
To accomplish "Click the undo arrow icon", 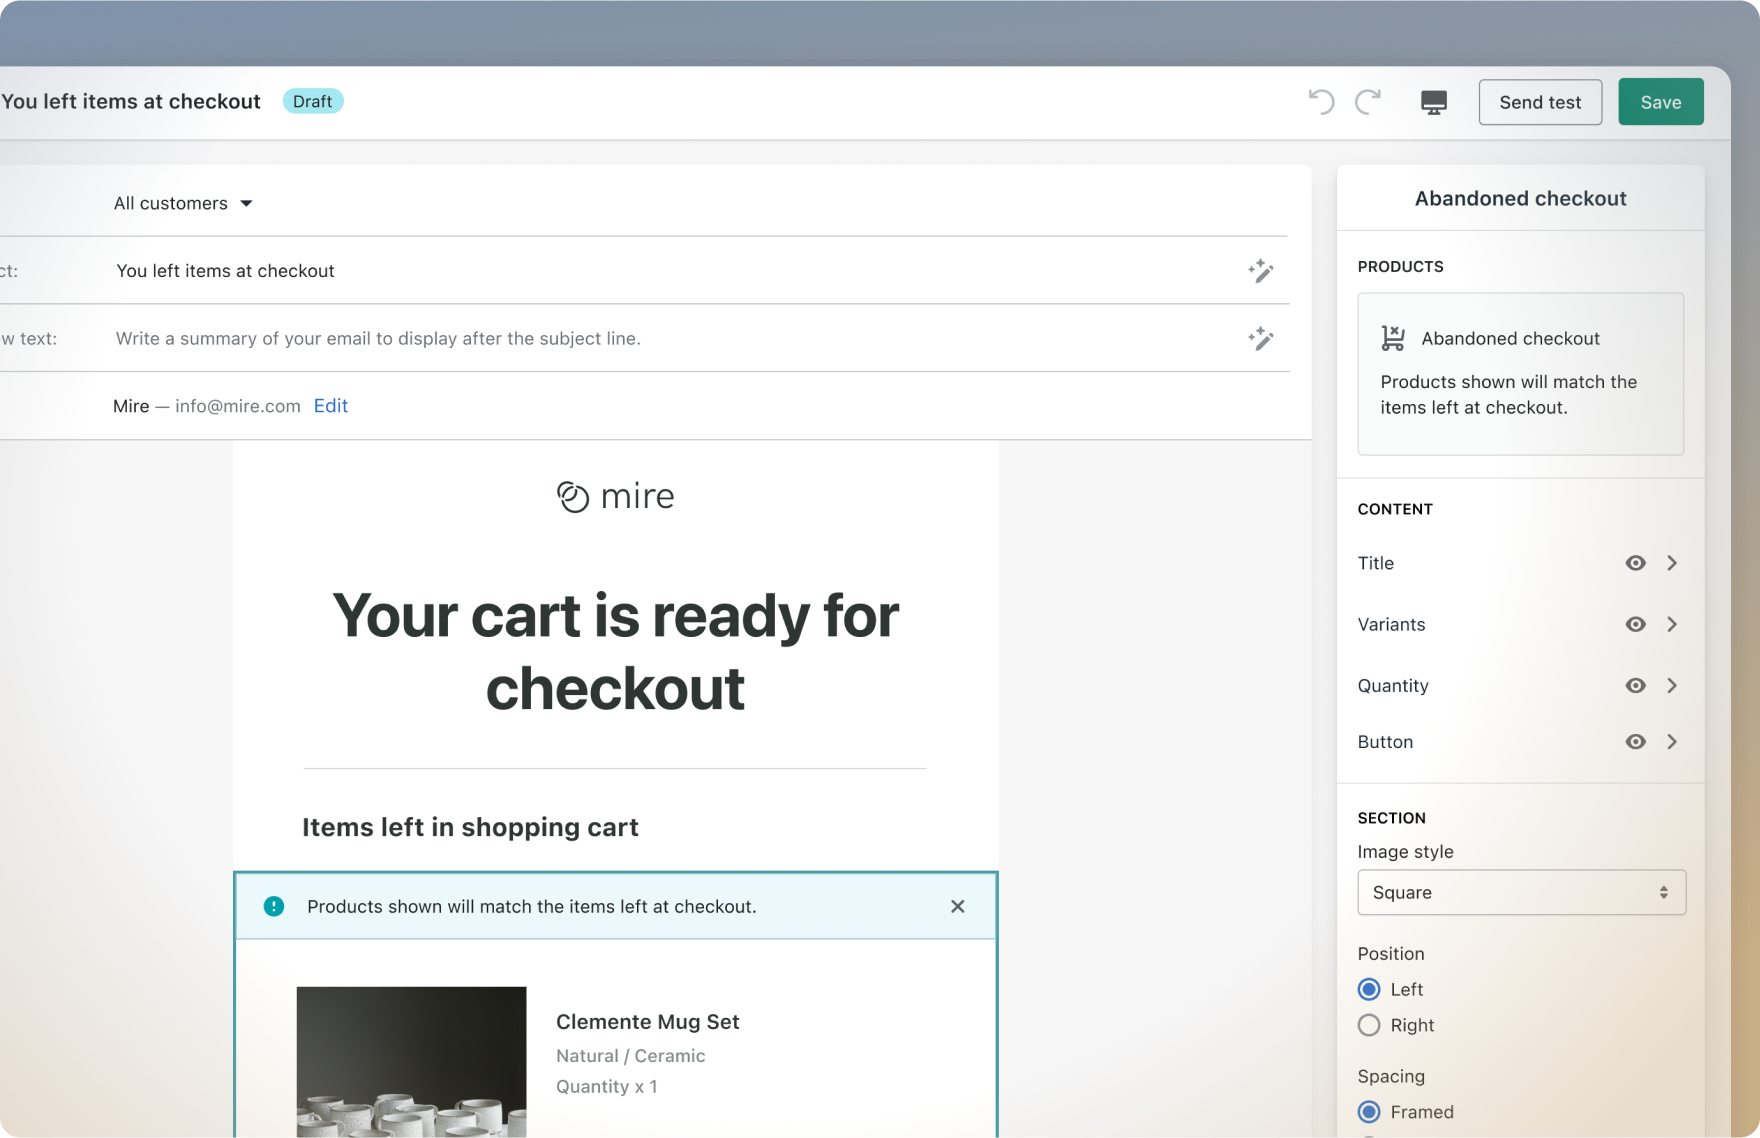I will [1321, 102].
